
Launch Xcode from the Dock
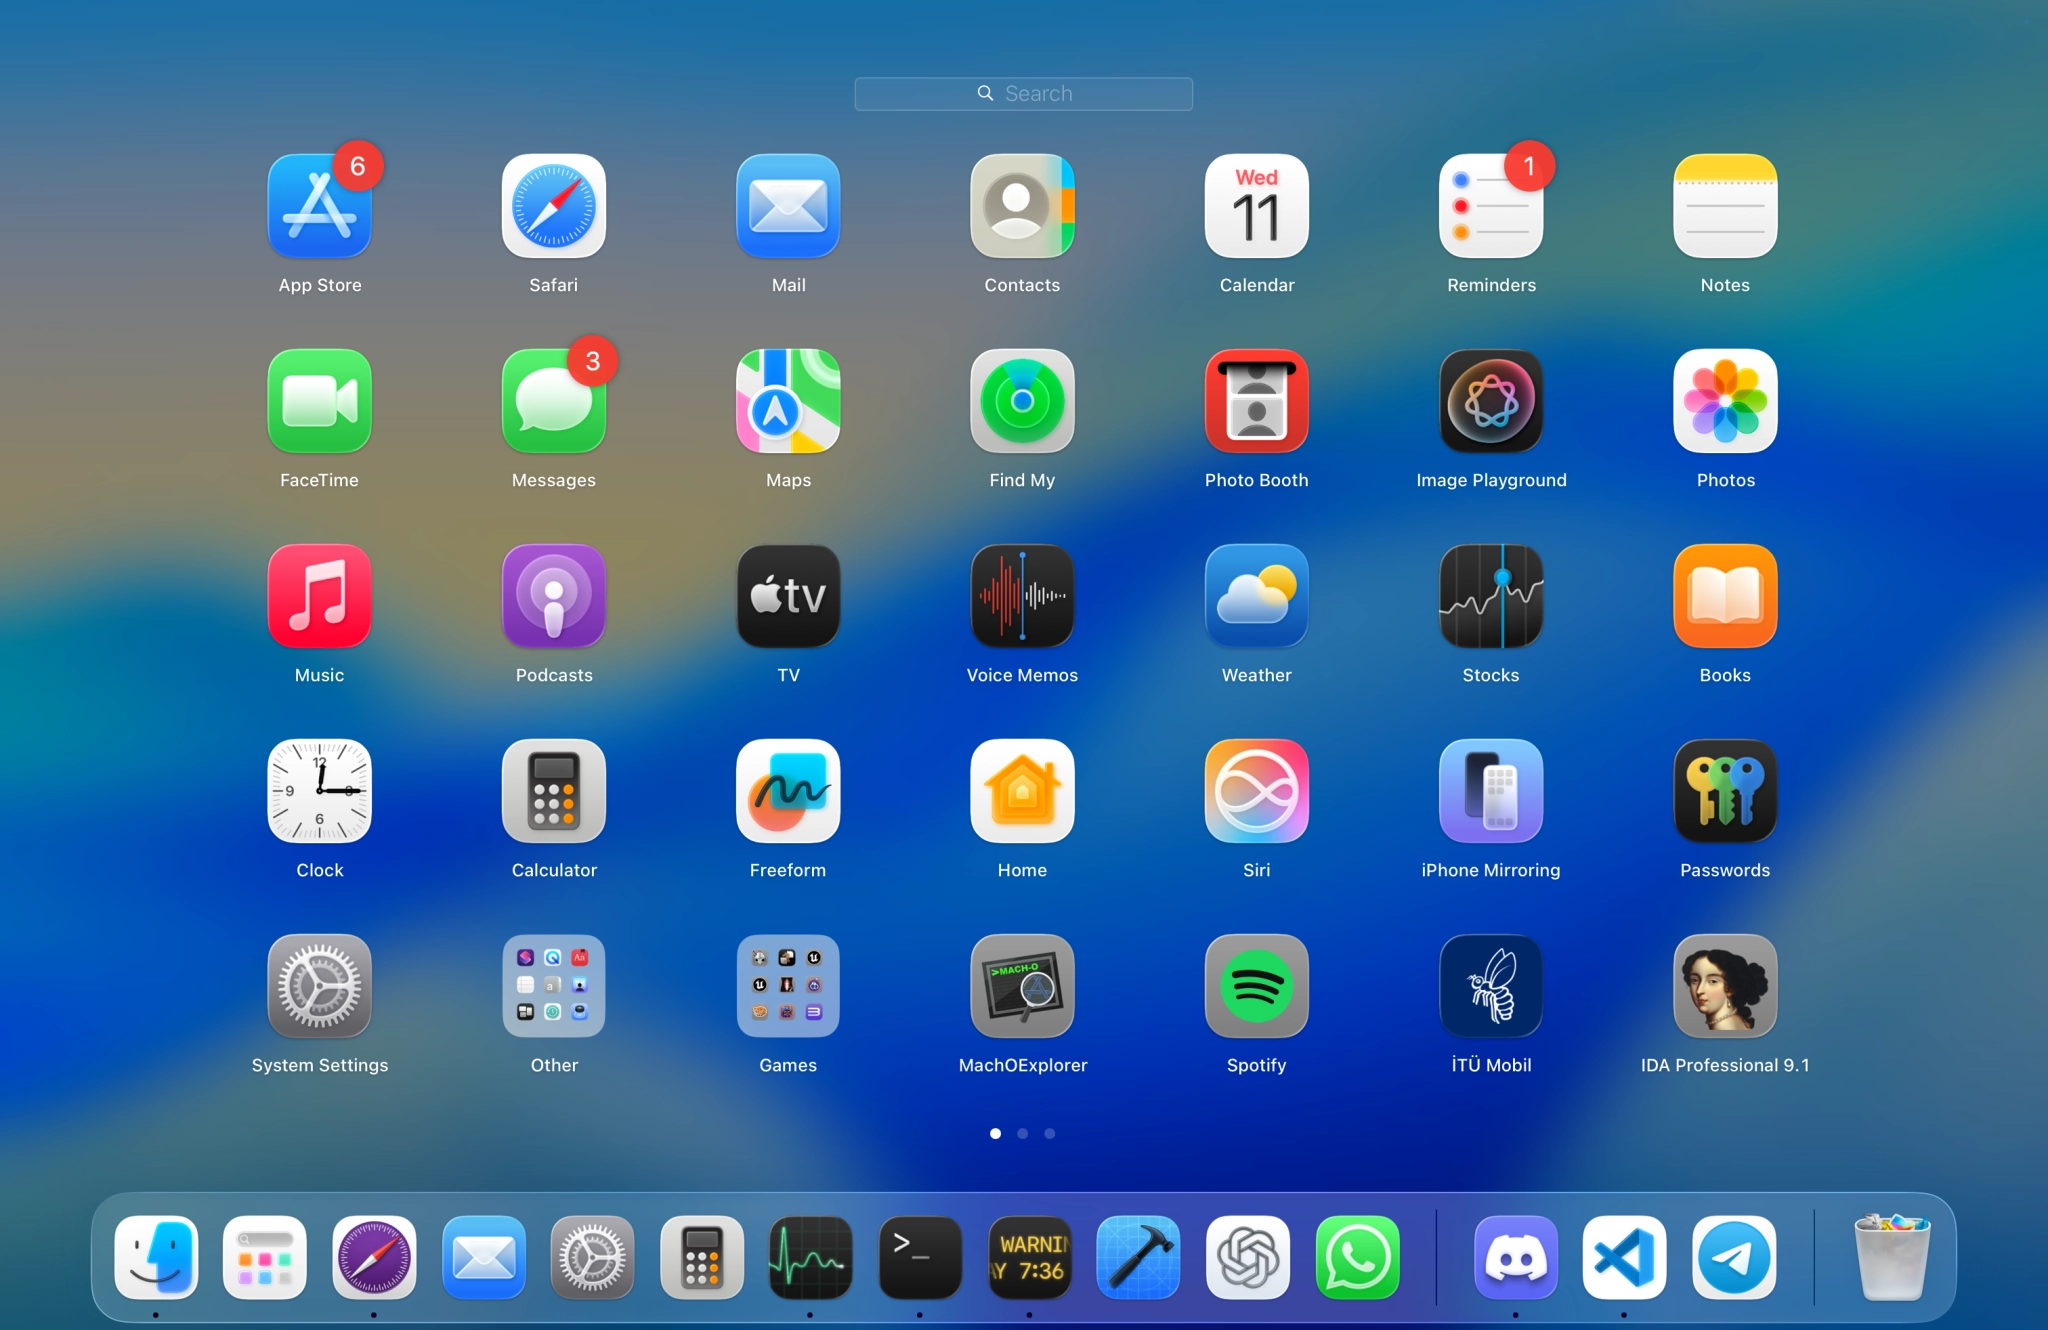tap(1139, 1257)
